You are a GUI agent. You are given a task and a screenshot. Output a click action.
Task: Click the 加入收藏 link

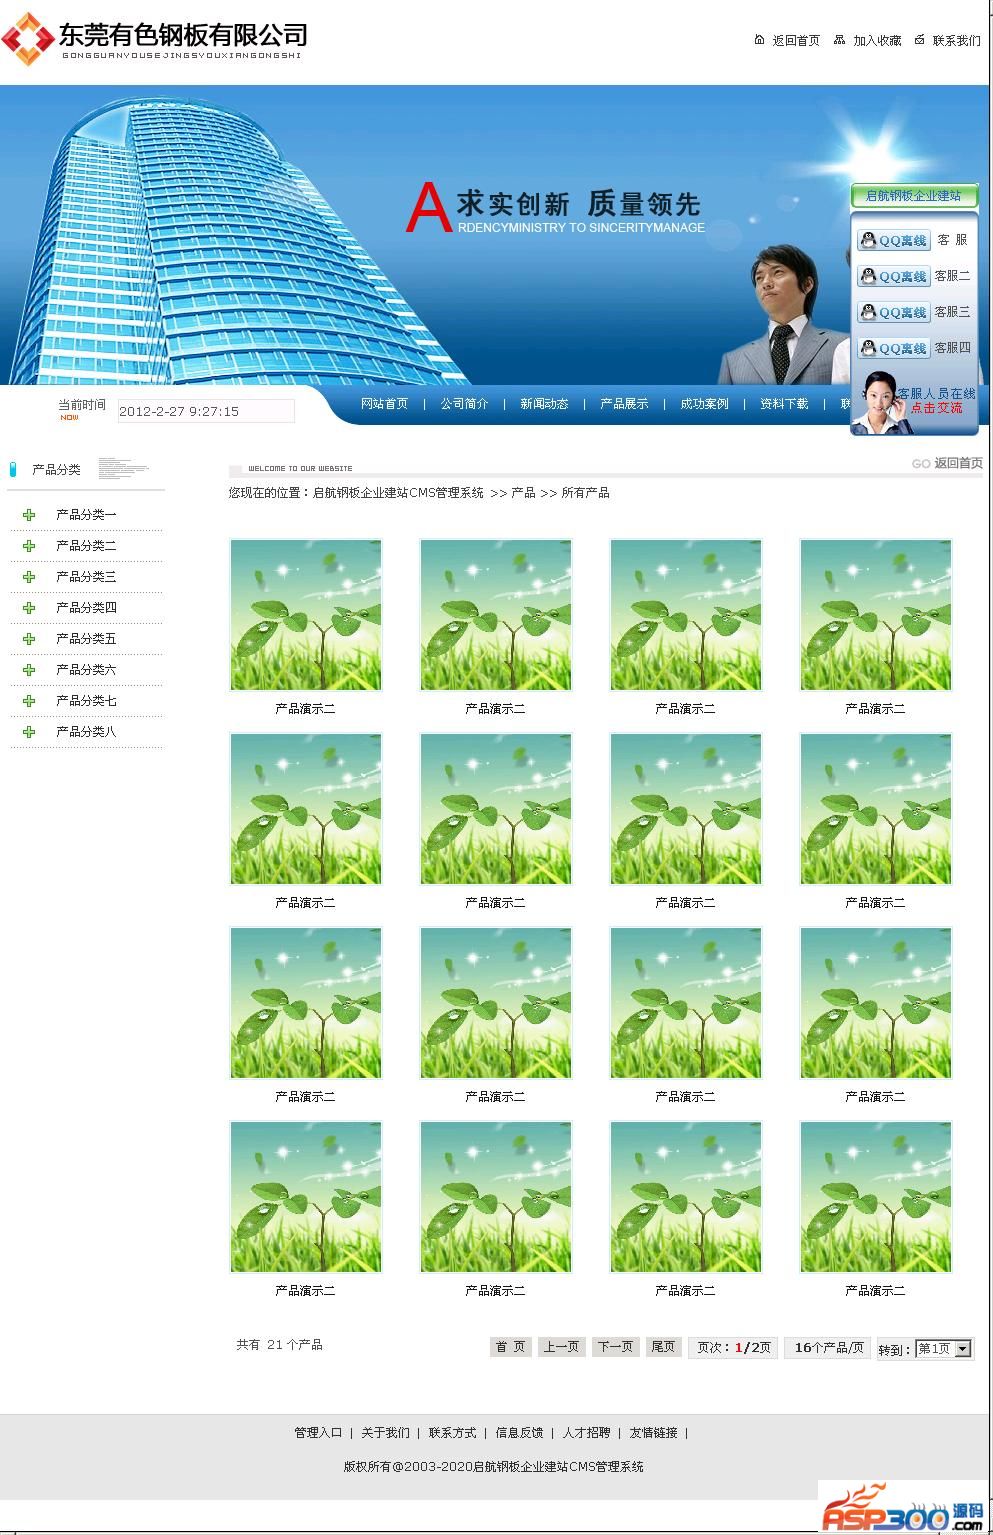(877, 41)
